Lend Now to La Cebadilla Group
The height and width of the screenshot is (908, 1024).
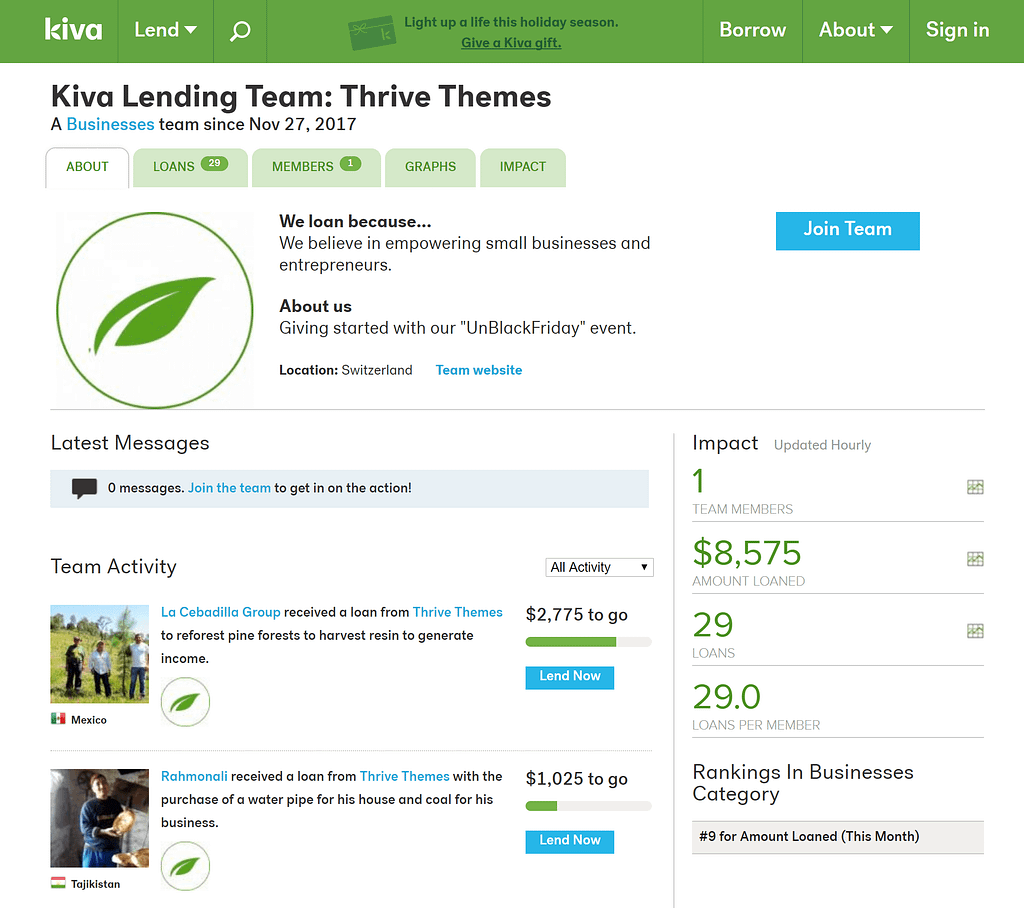pos(569,677)
